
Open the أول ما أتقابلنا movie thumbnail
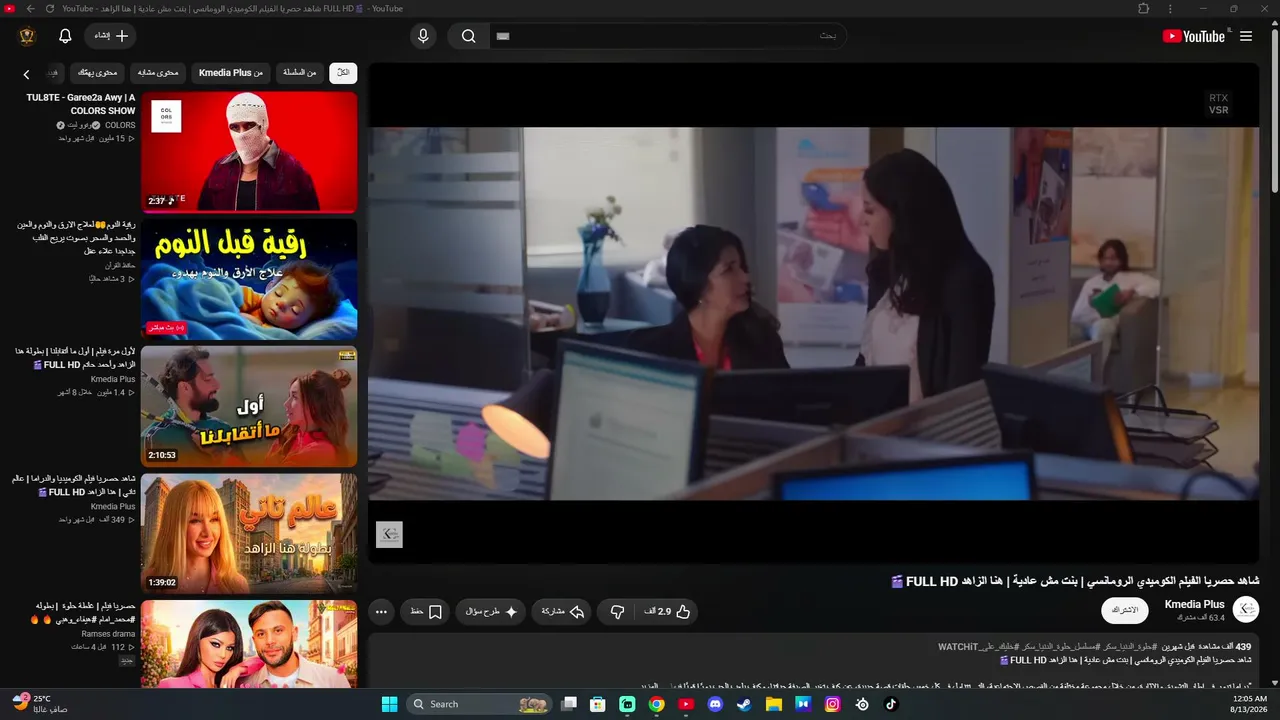(x=249, y=406)
